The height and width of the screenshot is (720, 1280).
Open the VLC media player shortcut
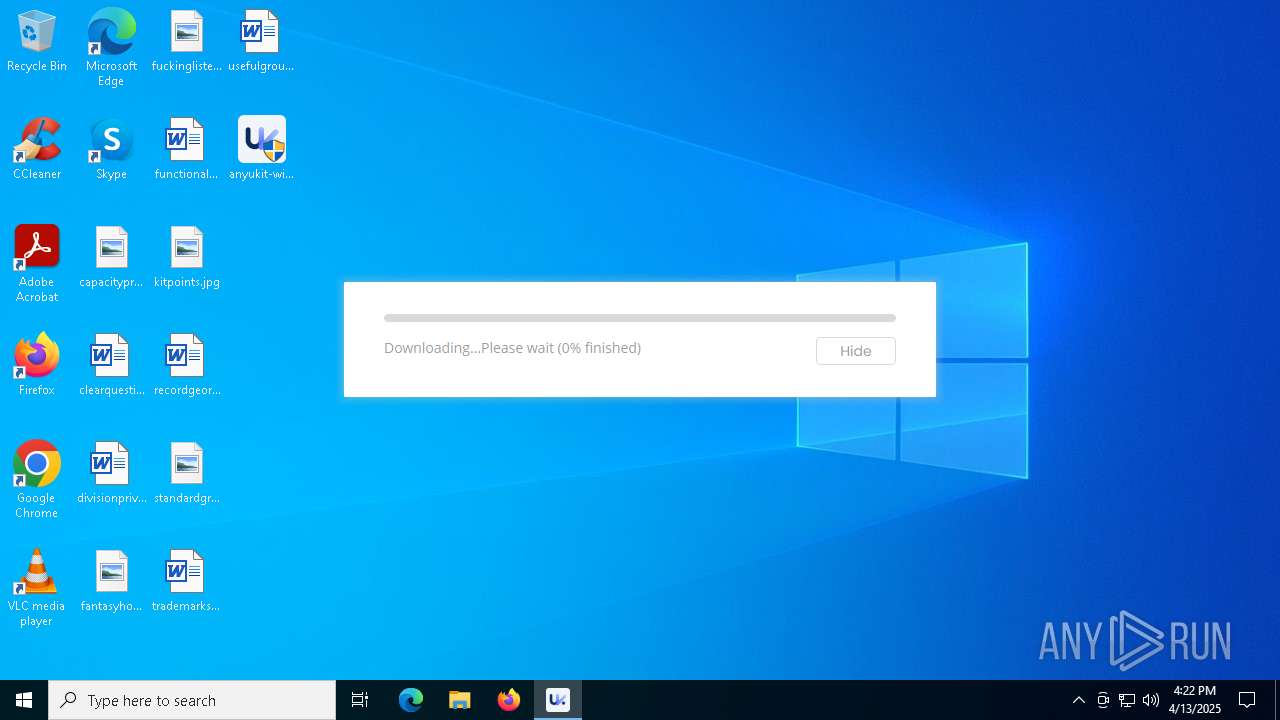(x=37, y=588)
